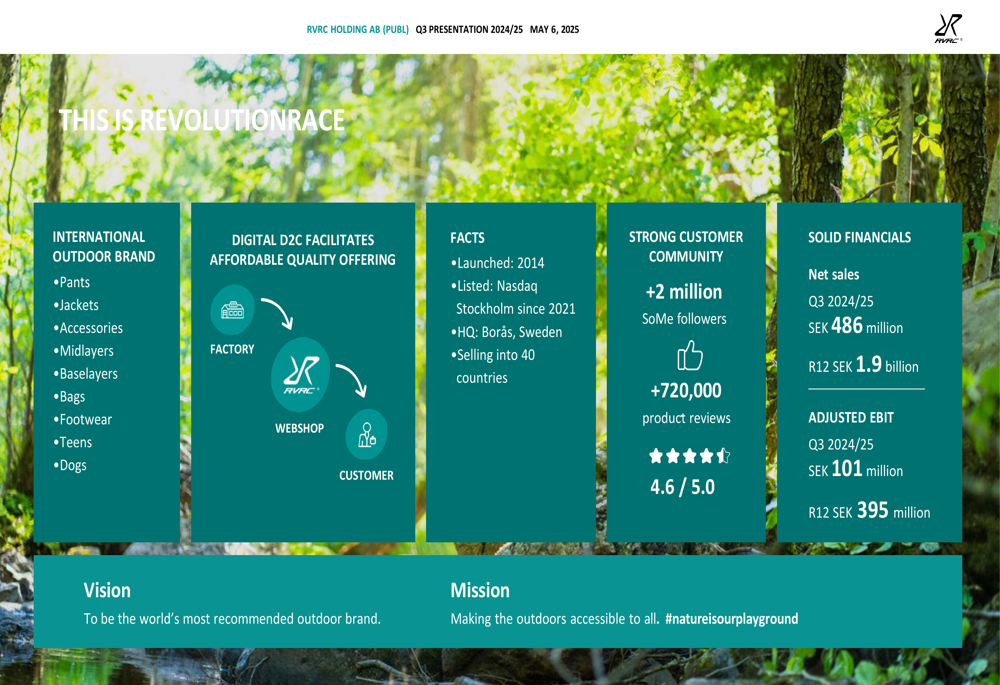The width and height of the screenshot is (1000, 685).
Task: Click 'STRONG CUSTOMER COMMUNITY' heading
Action: point(686,247)
